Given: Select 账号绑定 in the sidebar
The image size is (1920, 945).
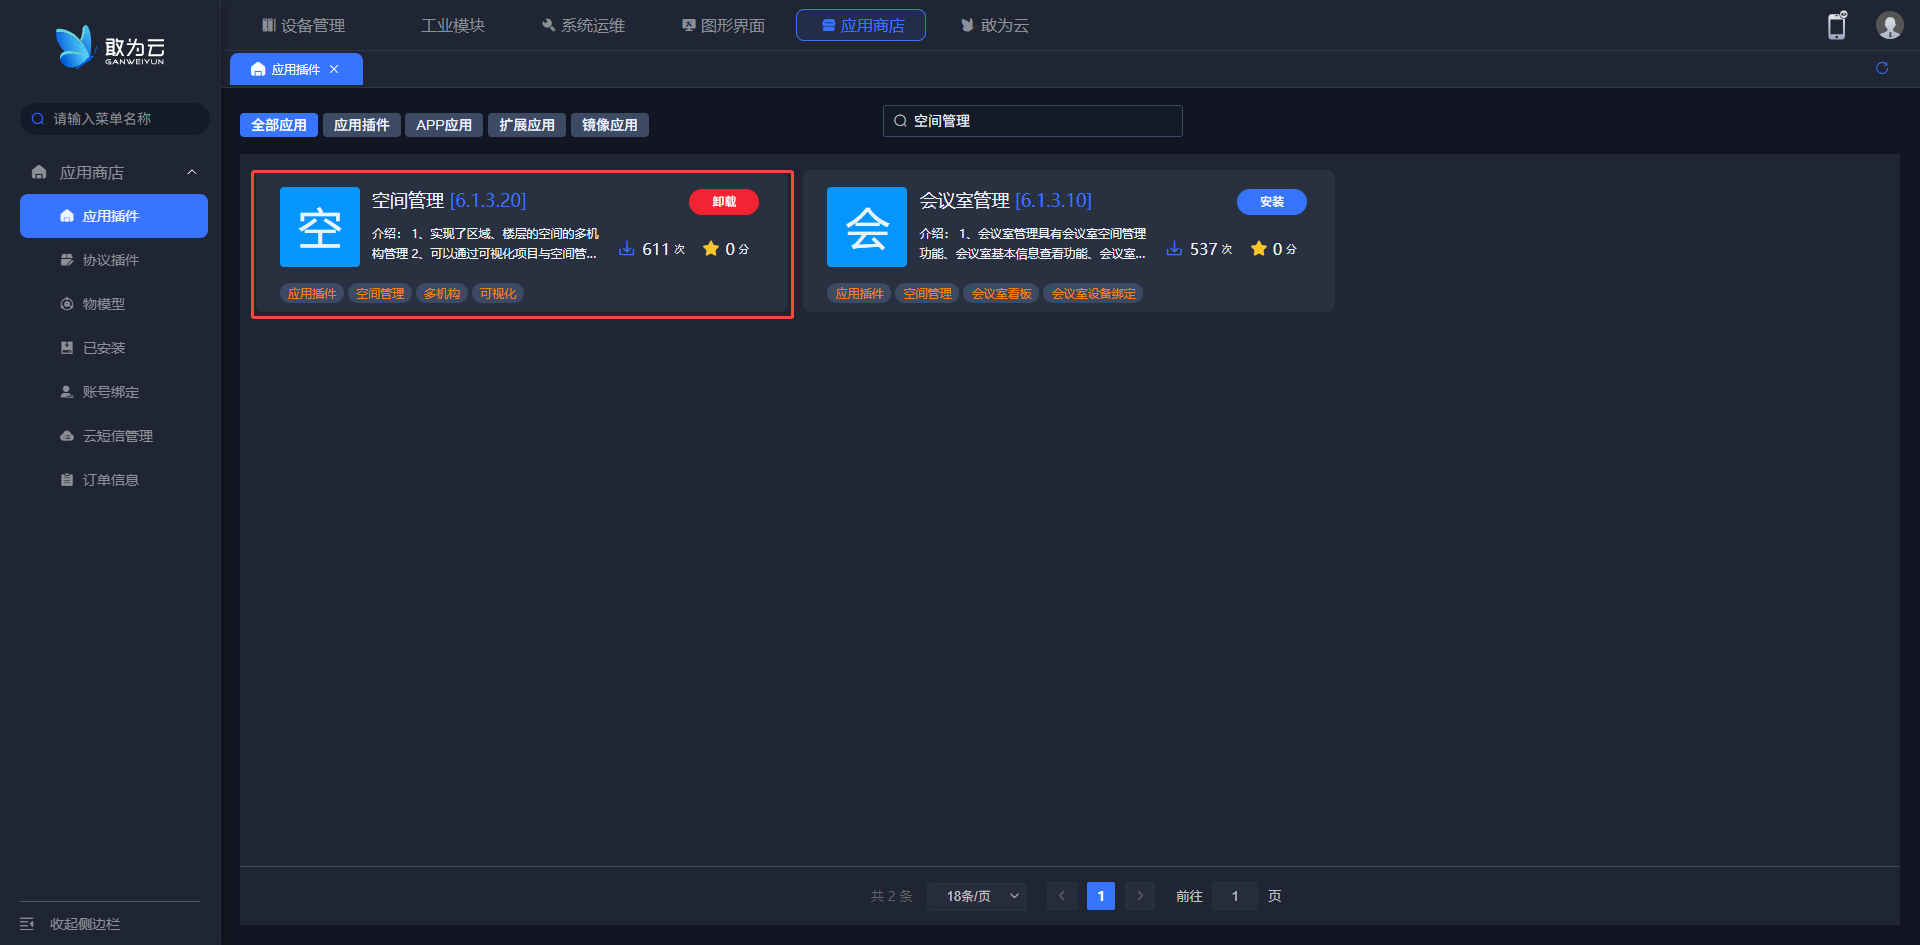Looking at the screenshot, I should pyautogui.click(x=114, y=392).
